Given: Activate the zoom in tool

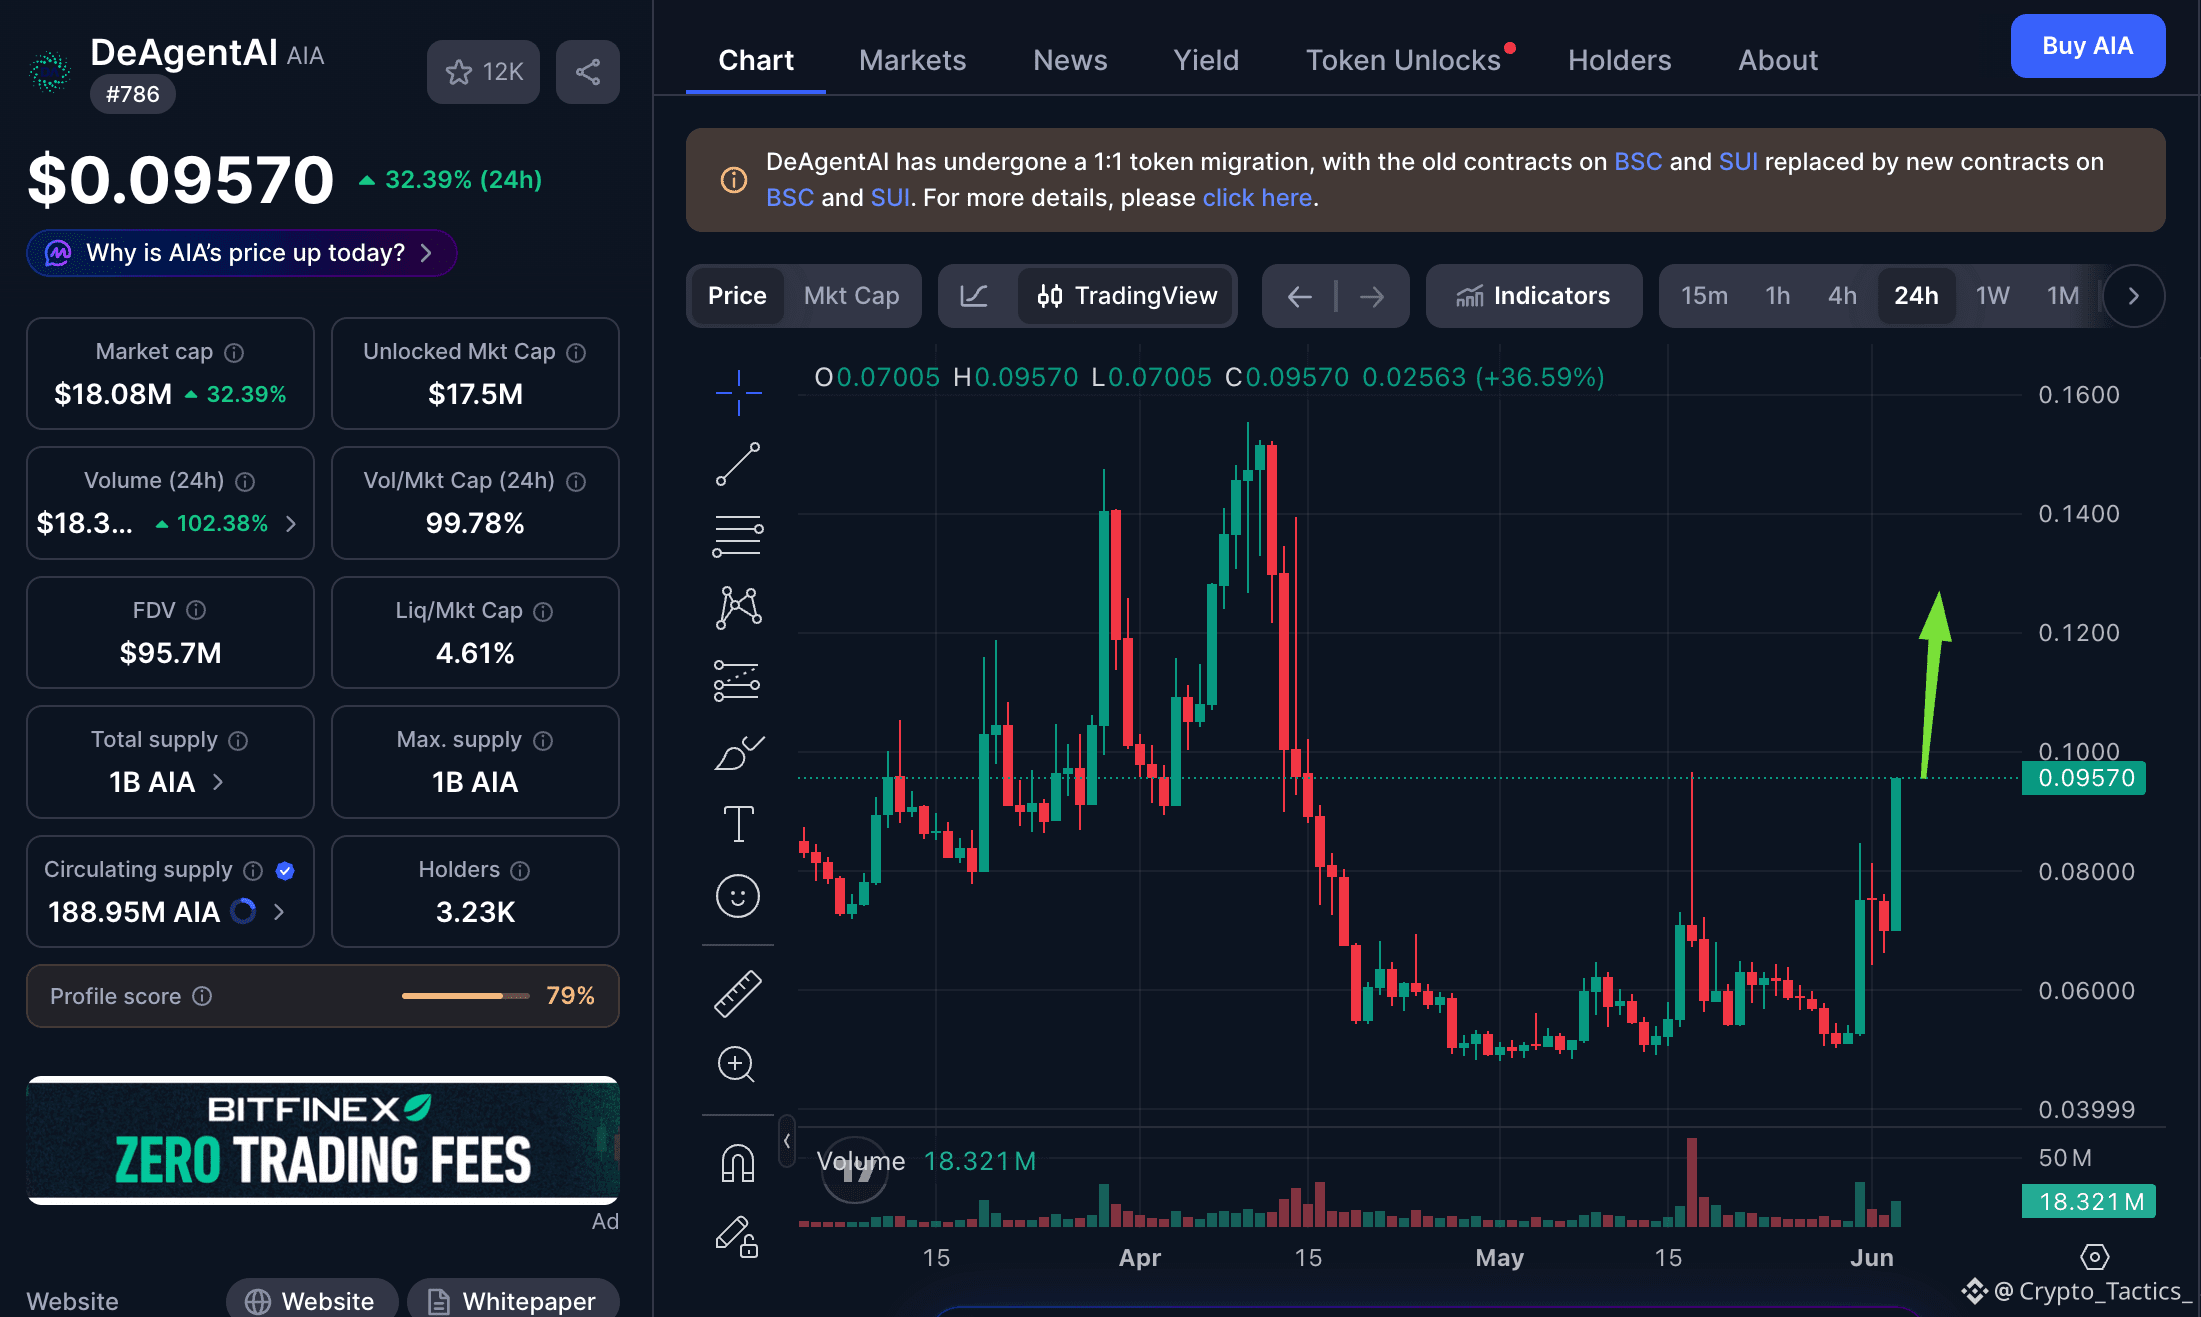Looking at the screenshot, I should pos(737,1065).
